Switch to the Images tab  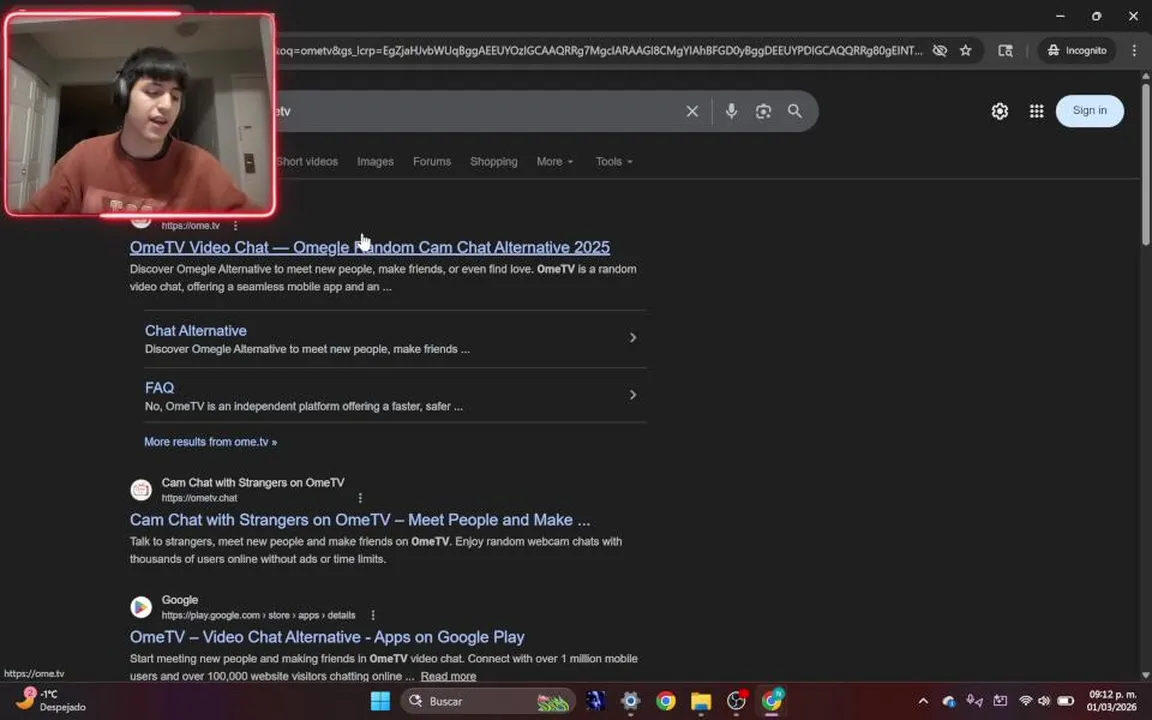375,162
